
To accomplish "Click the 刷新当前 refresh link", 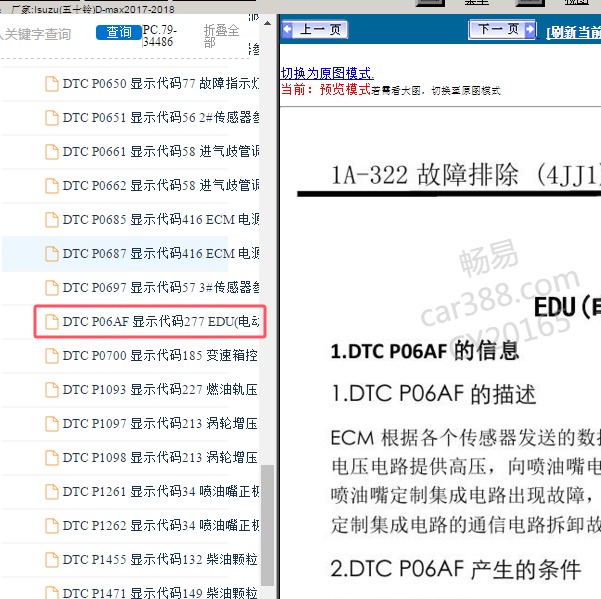I will 573,33.
